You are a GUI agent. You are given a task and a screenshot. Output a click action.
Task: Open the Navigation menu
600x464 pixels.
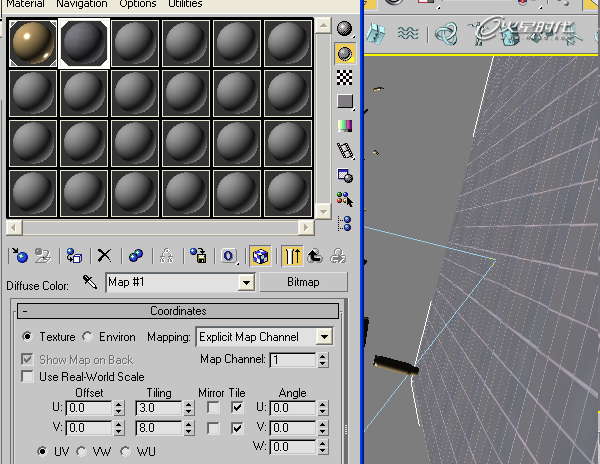[82, 4]
